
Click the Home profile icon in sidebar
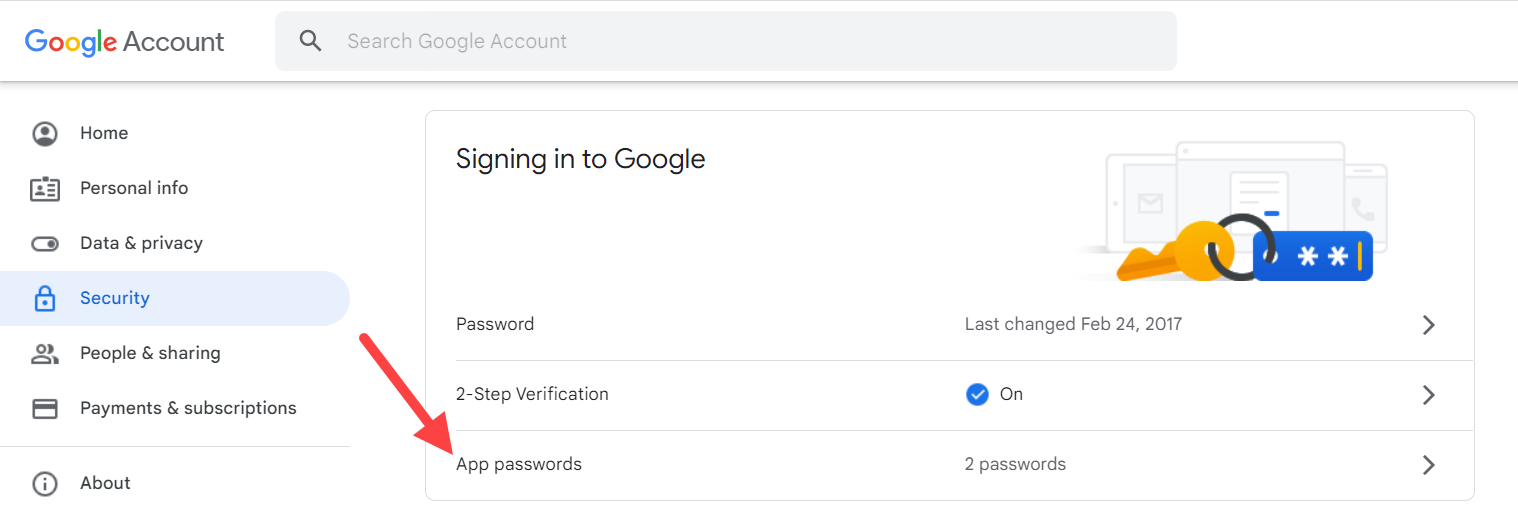pyautogui.click(x=45, y=134)
